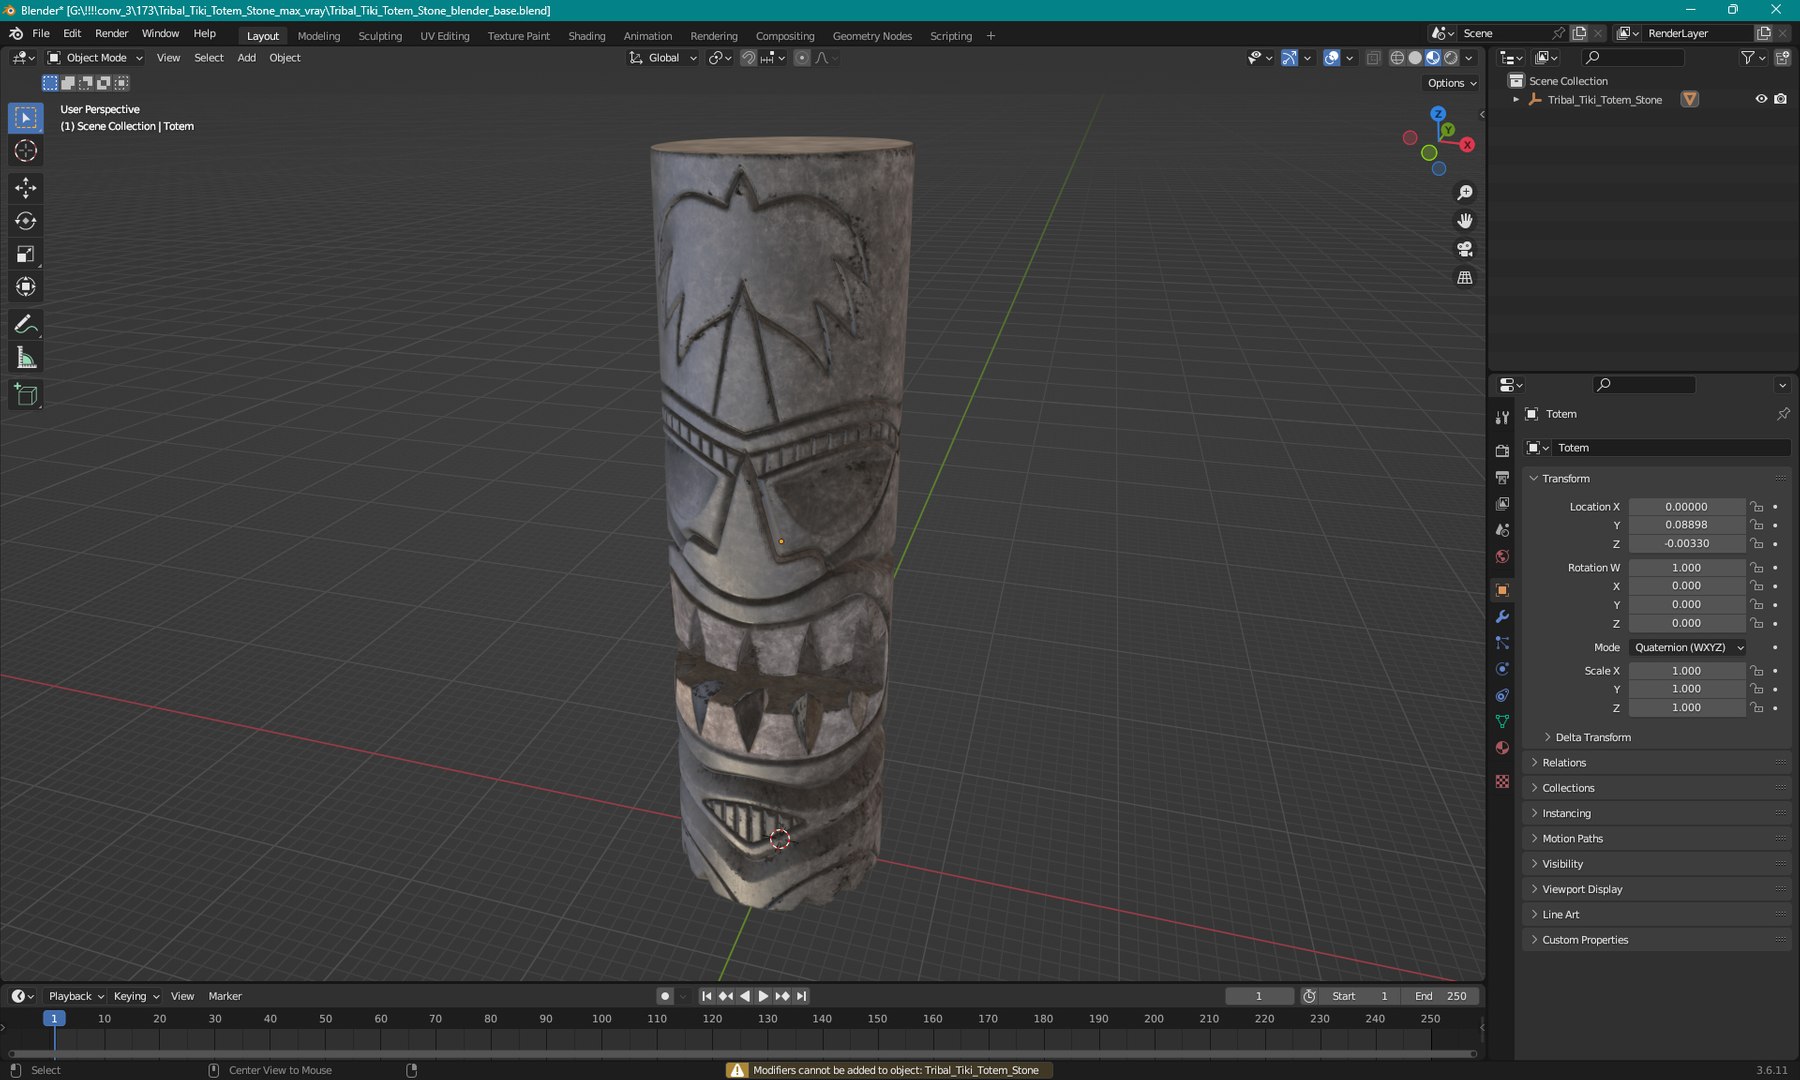Activate the Move tool

[x=26, y=188]
